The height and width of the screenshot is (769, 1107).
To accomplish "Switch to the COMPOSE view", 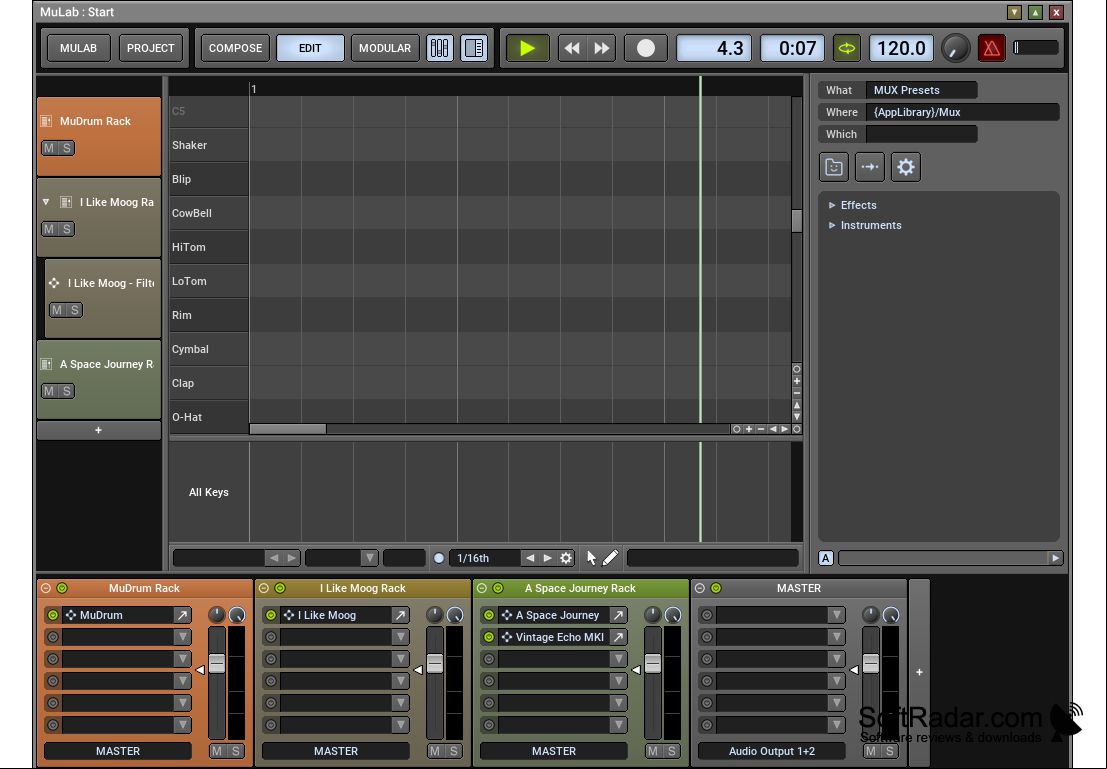I will [235, 48].
